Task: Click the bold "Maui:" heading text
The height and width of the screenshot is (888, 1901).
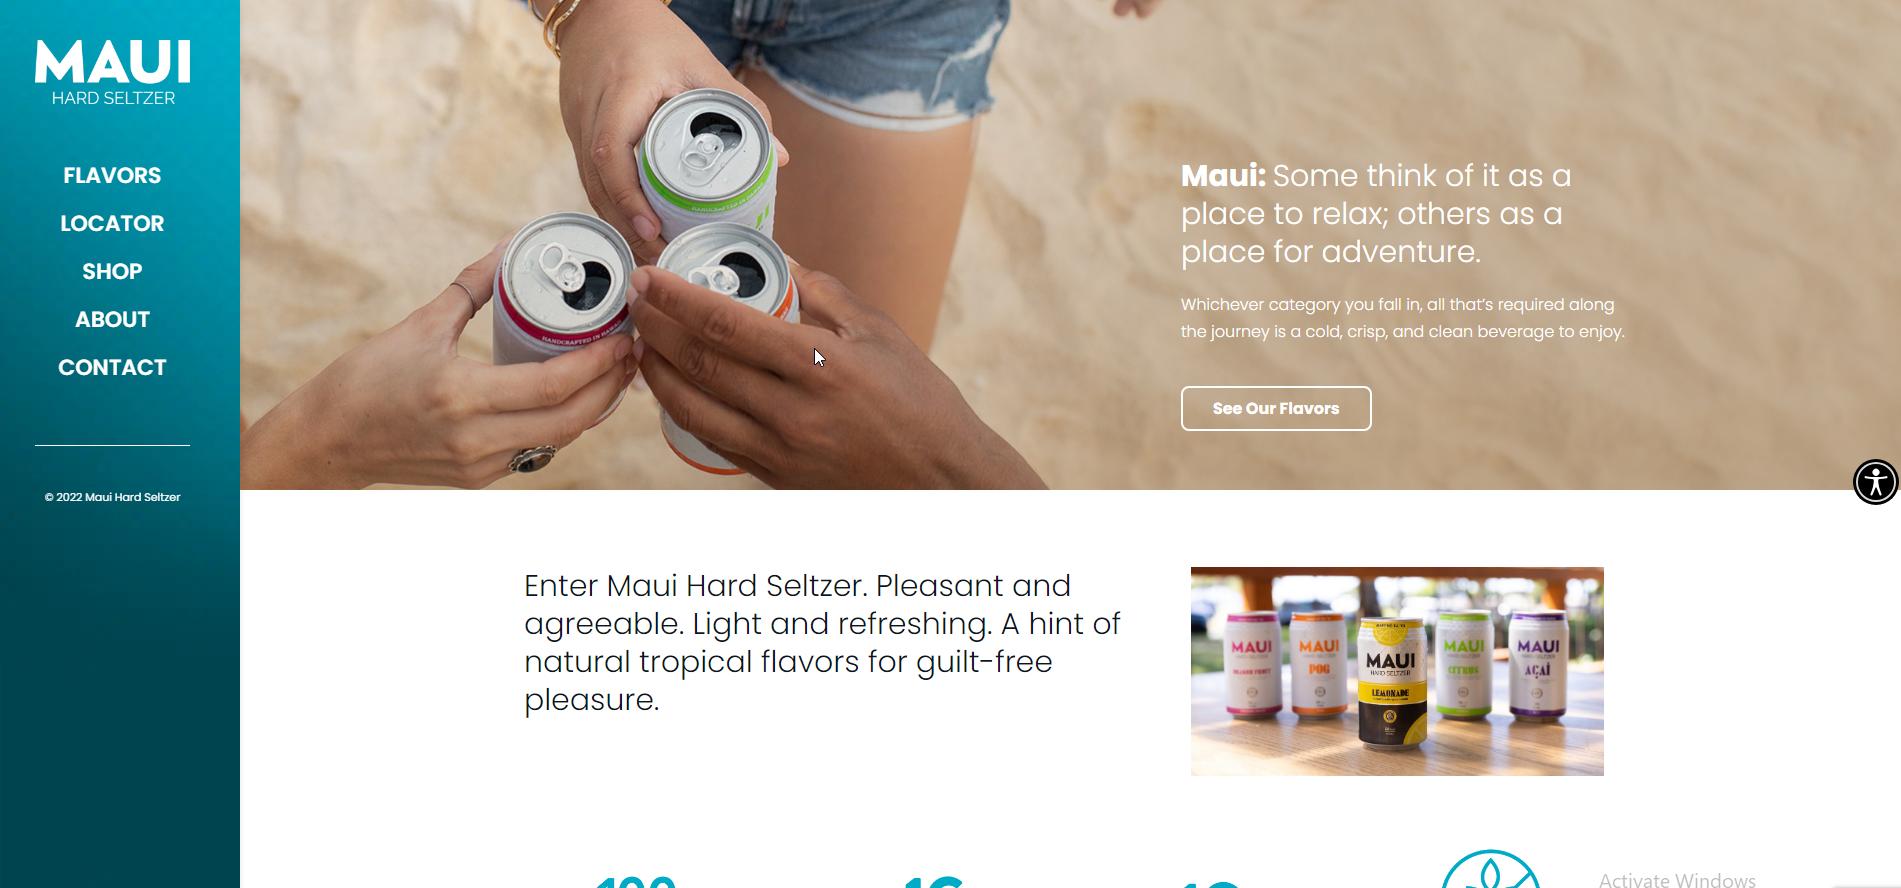Action: point(1223,176)
